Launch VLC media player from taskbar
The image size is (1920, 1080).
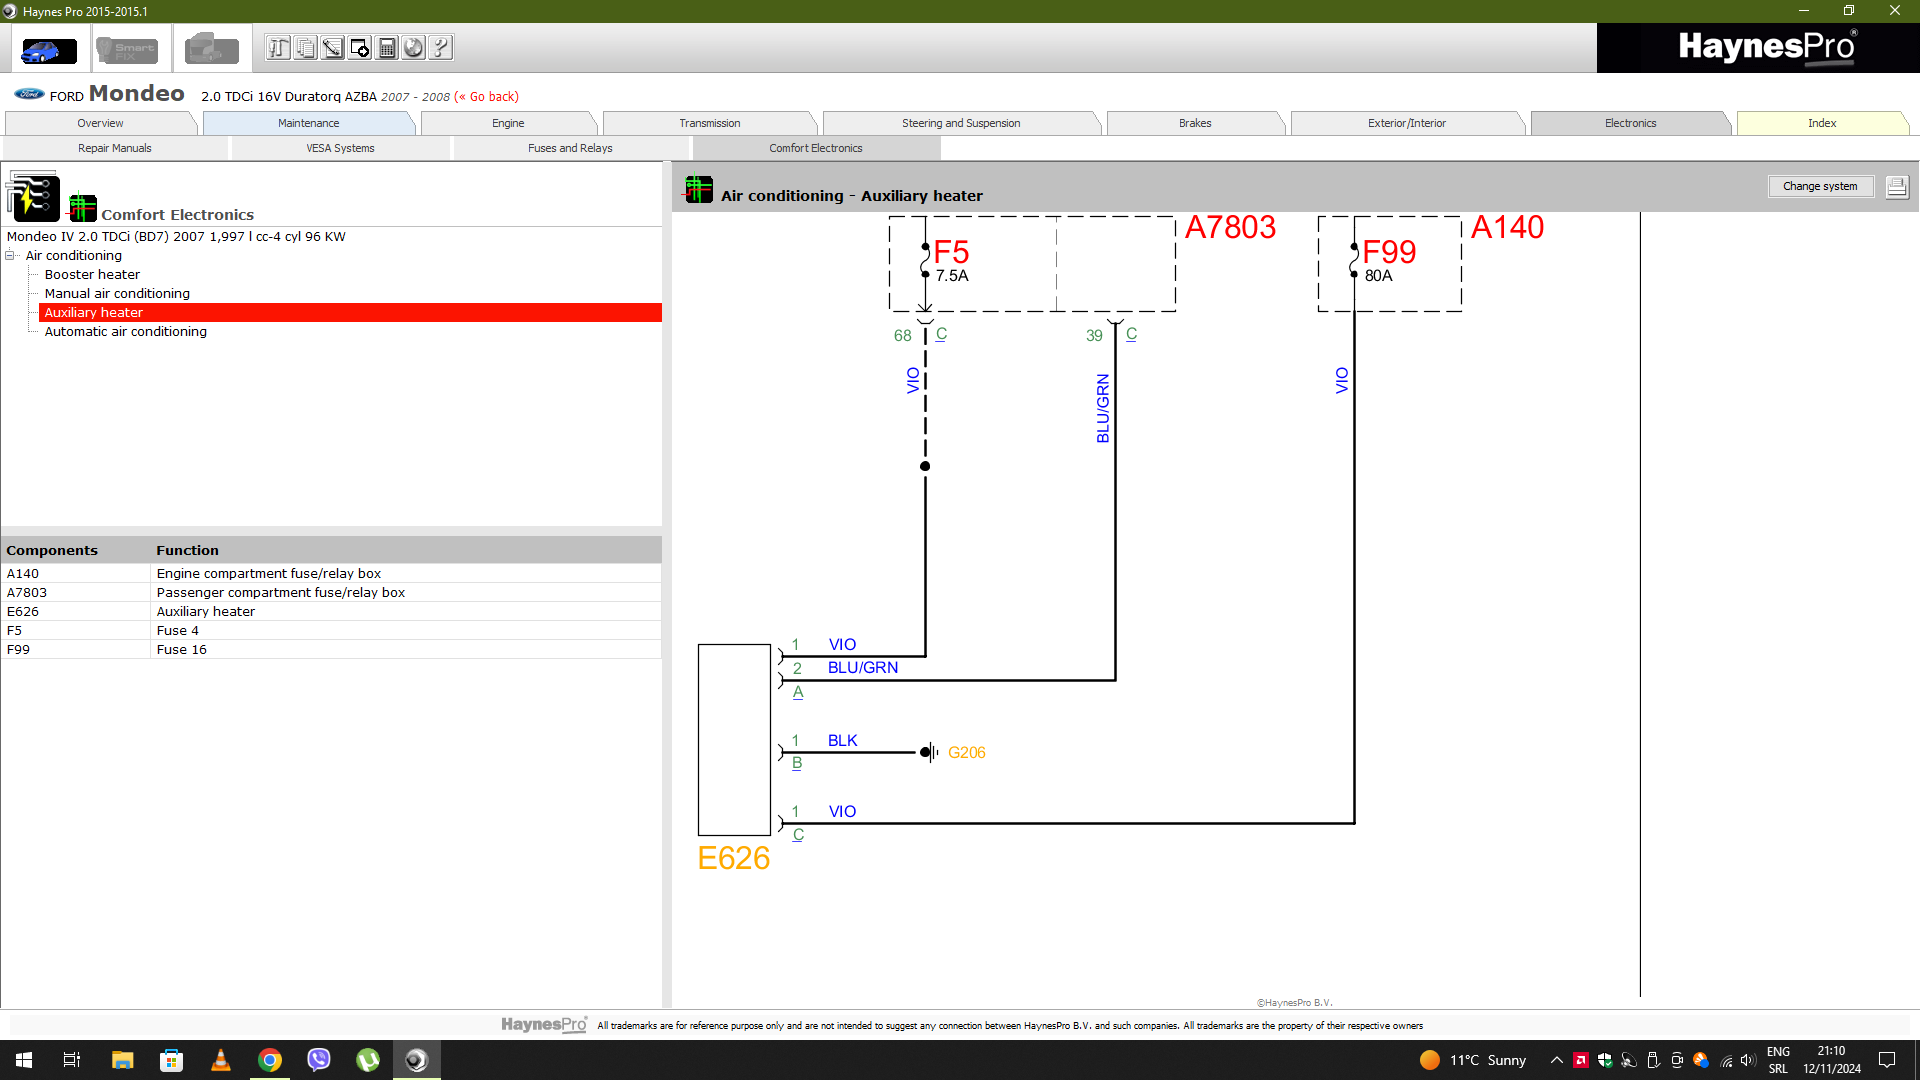[221, 1060]
